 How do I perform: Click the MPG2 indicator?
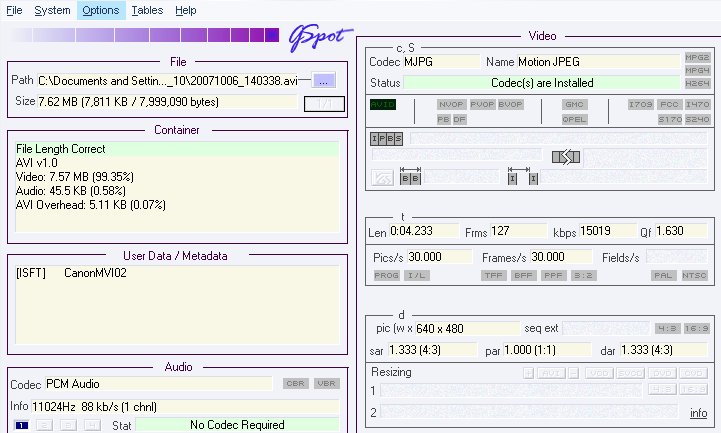pyautogui.click(x=697, y=57)
